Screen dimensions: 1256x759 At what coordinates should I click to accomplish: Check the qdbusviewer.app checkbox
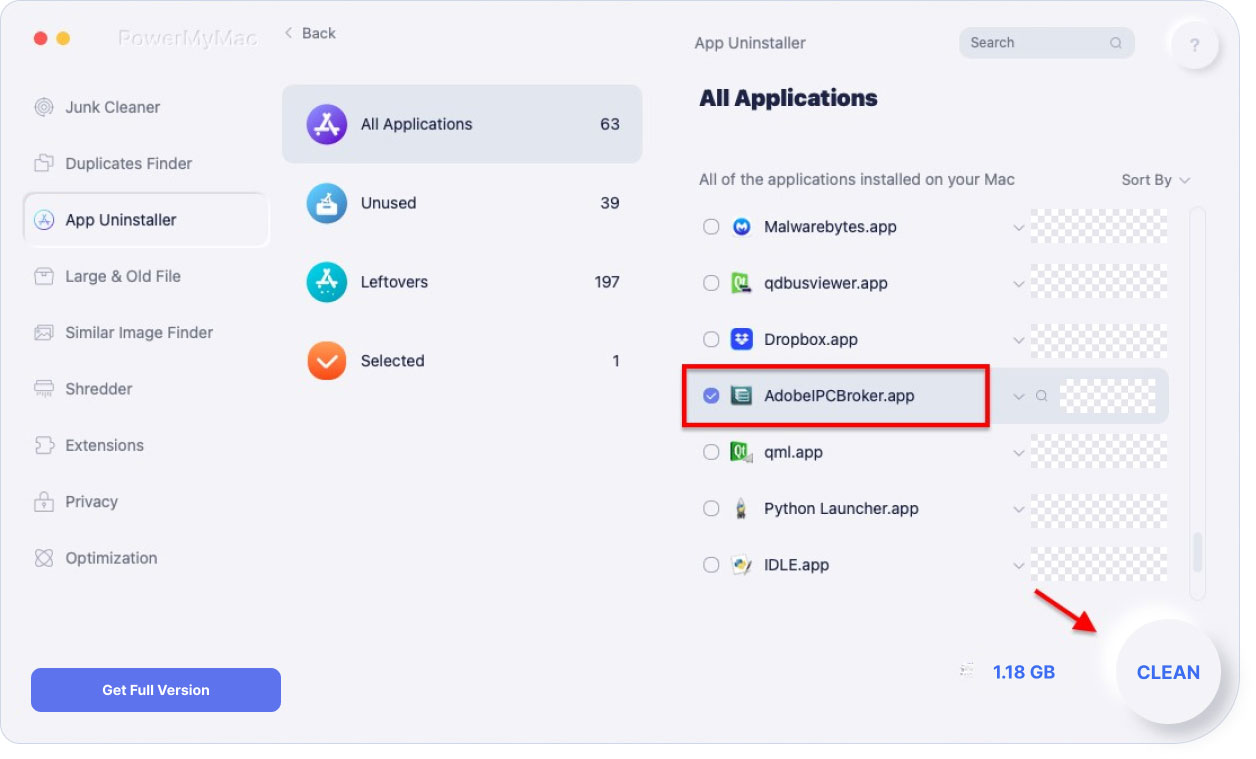click(x=711, y=283)
